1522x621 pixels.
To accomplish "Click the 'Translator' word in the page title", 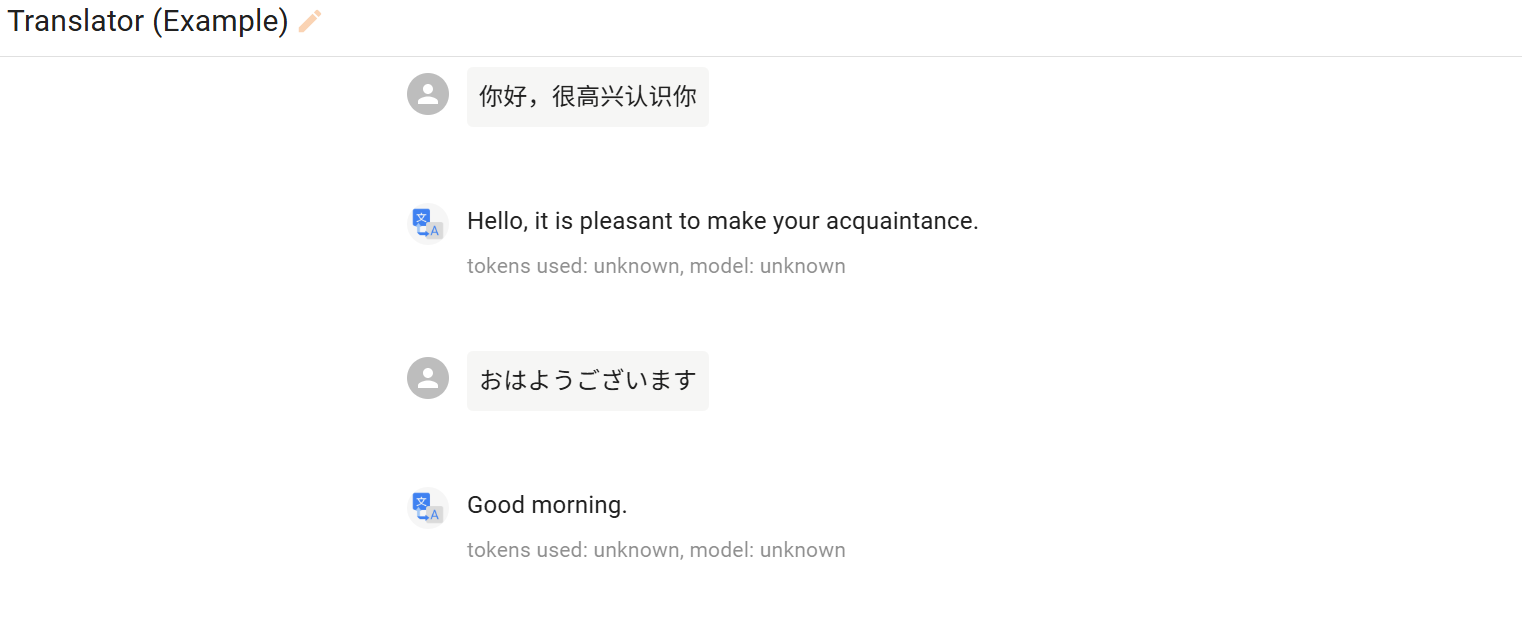I will tap(76, 21).
